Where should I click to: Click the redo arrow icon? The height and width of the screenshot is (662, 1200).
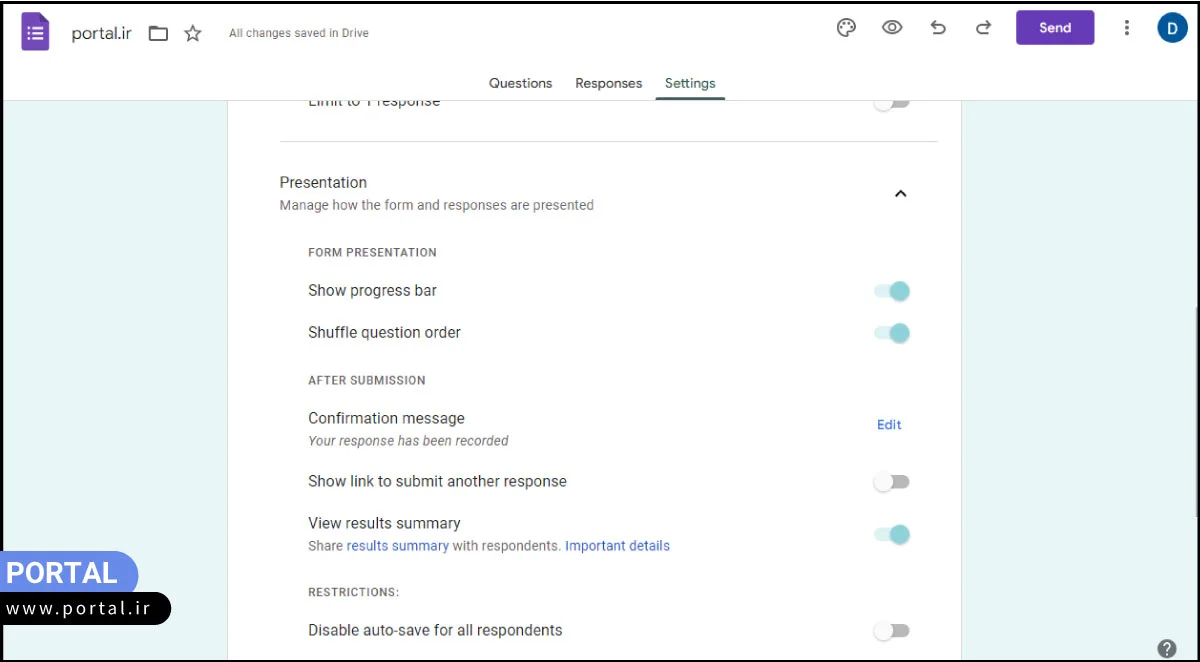[983, 28]
